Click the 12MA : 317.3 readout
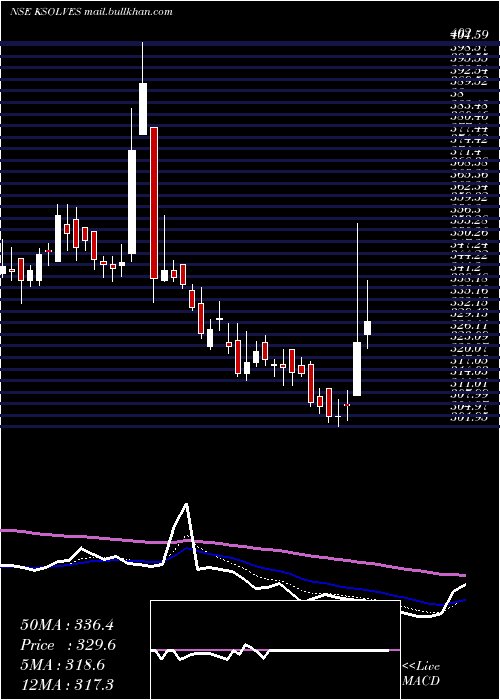This screenshot has width=500, height=700. pyautogui.click(x=67, y=685)
